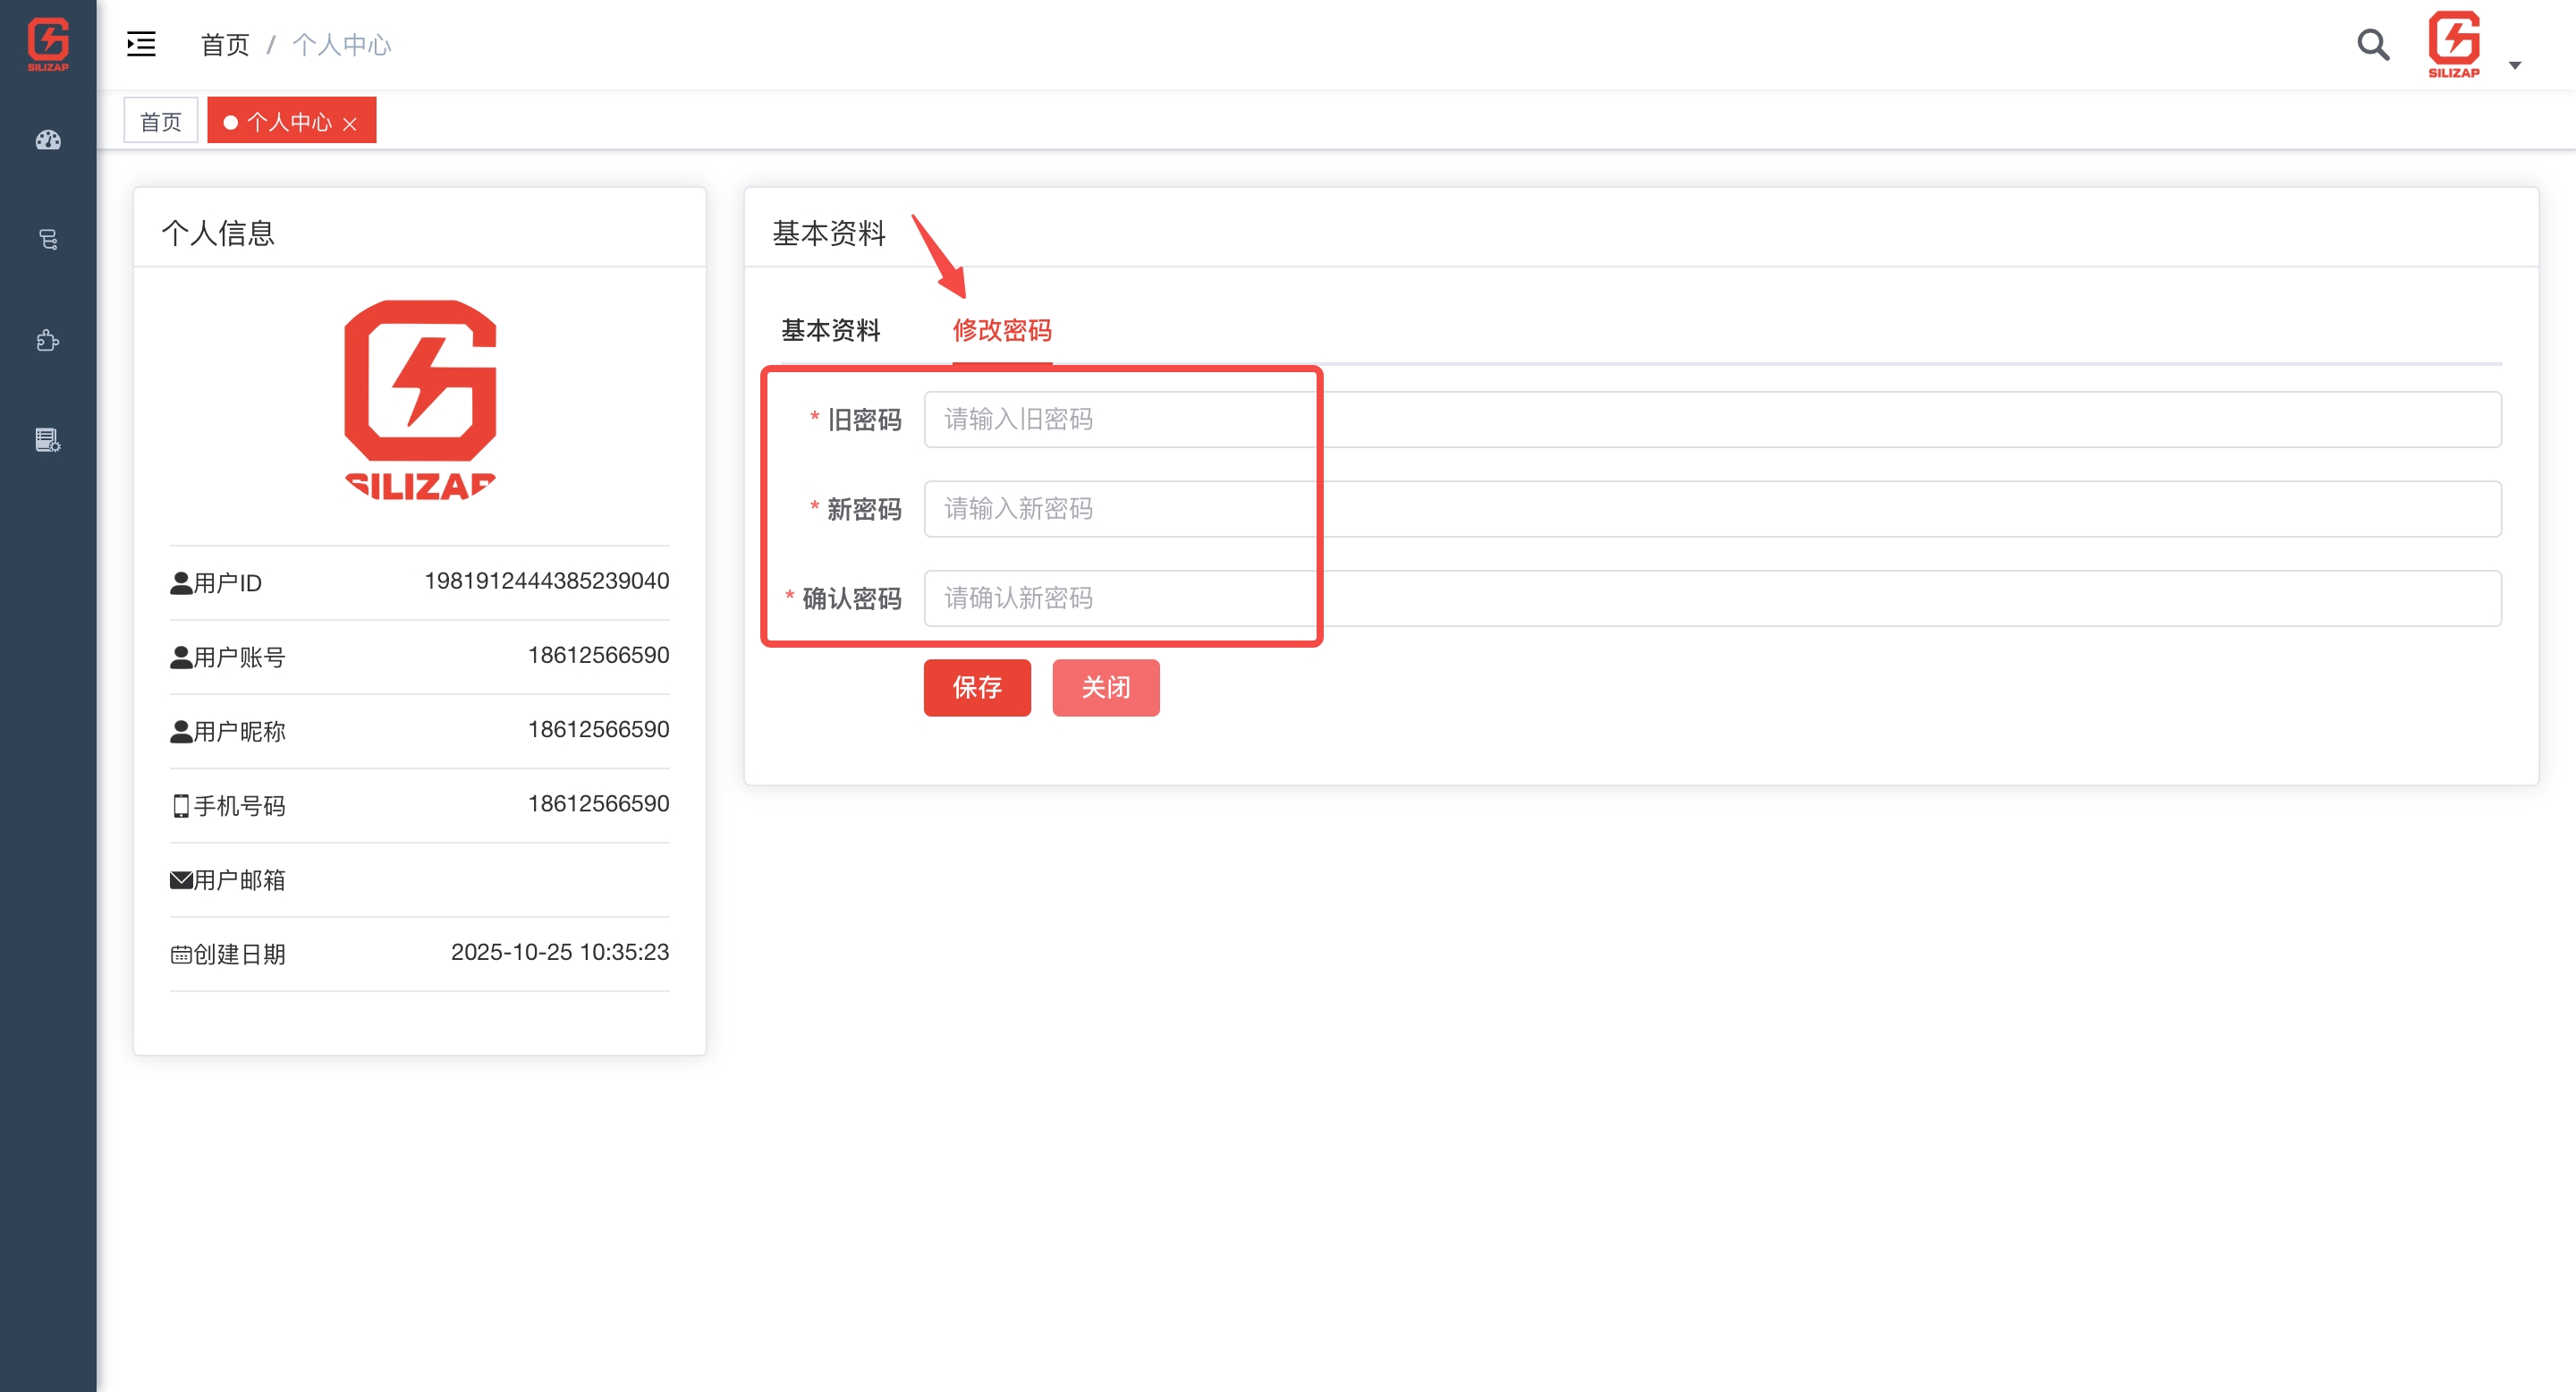Image resolution: width=2576 pixels, height=1392 pixels.
Task: Click the large profile avatar image
Action: (420, 399)
